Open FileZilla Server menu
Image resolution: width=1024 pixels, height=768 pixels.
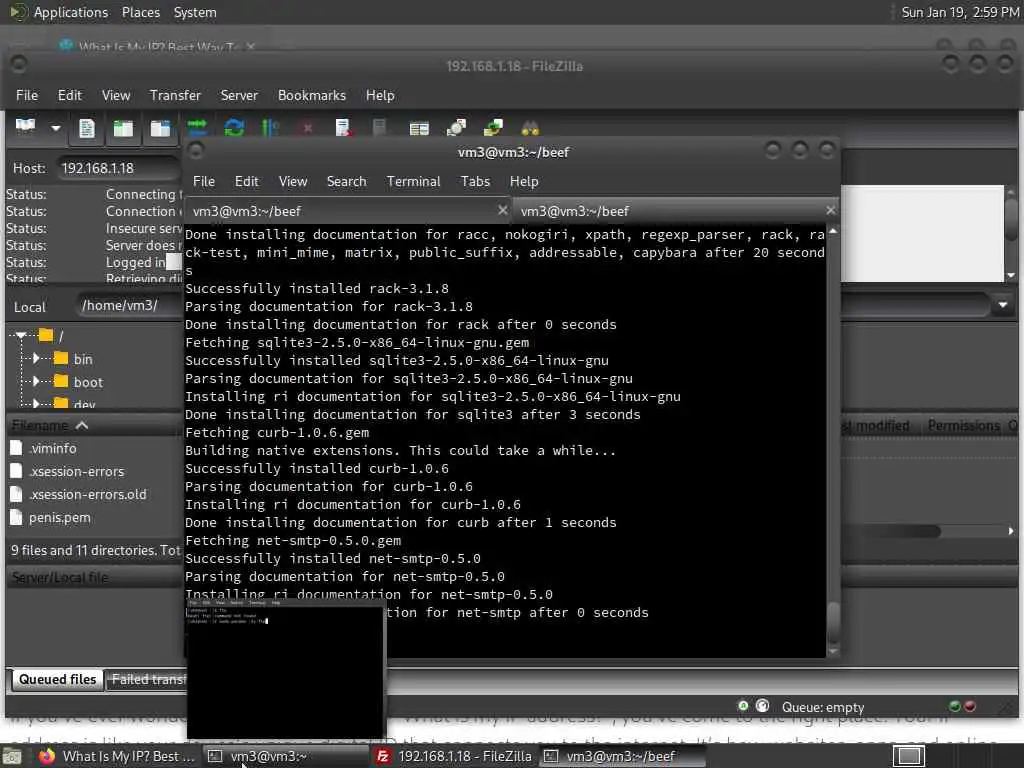tap(239, 95)
